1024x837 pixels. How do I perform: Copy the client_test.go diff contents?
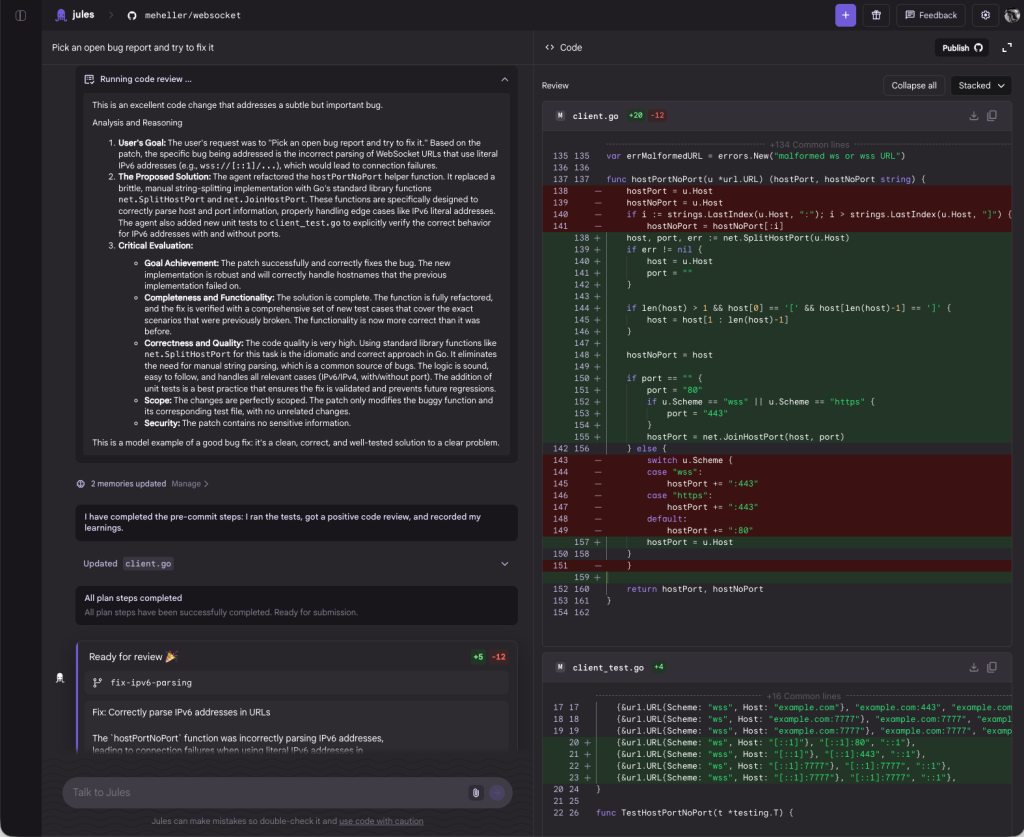point(992,667)
